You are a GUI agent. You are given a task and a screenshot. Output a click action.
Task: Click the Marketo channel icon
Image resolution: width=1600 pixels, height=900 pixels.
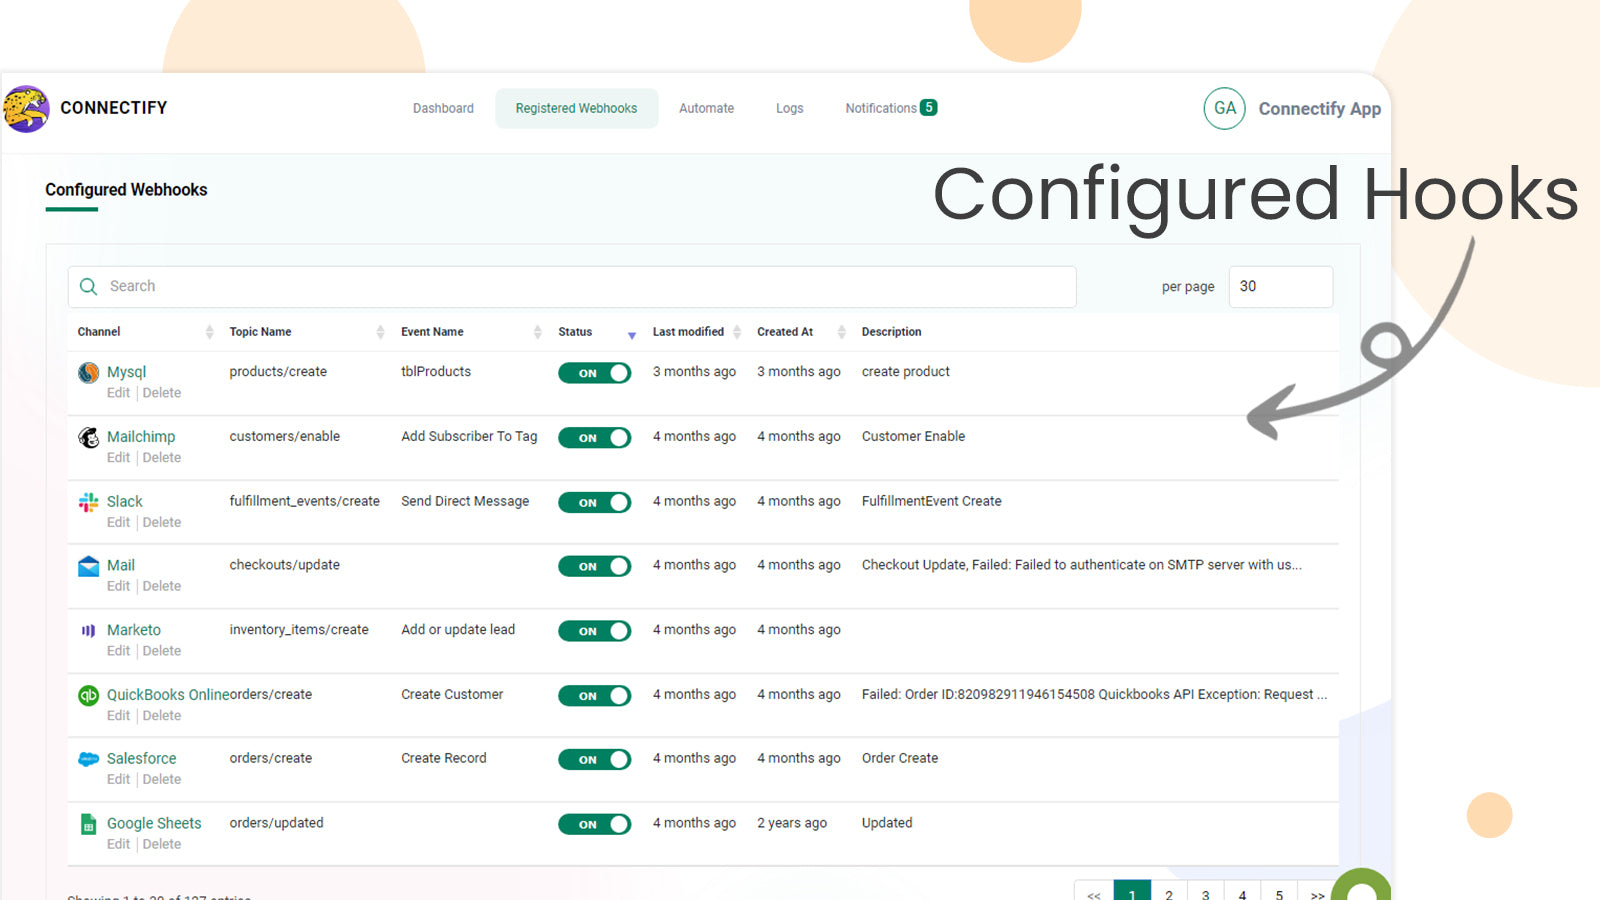pyautogui.click(x=89, y=631)
